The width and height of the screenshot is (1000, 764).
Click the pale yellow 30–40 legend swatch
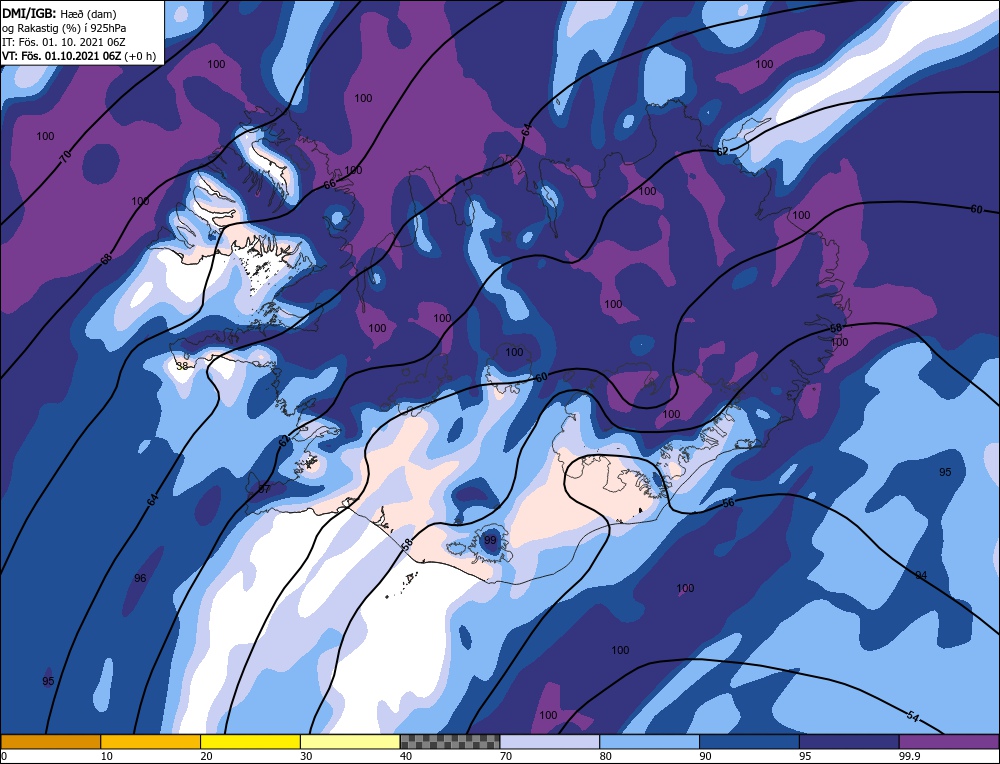(350, 741)
